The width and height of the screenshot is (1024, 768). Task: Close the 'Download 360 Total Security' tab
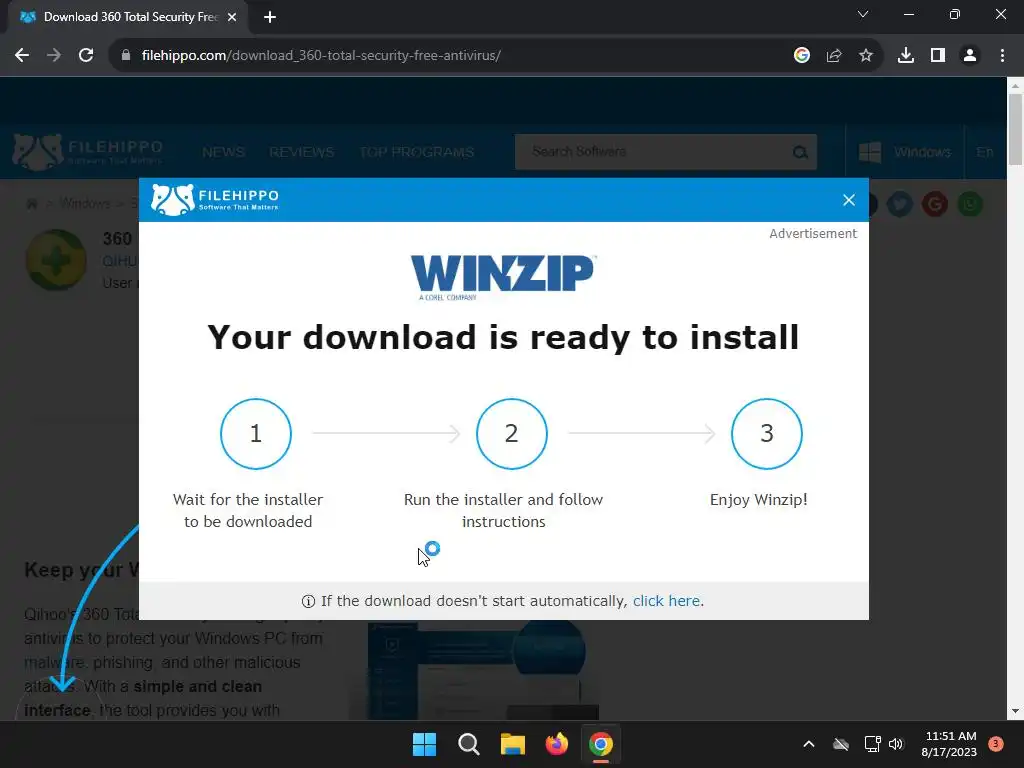click(232, 17)
